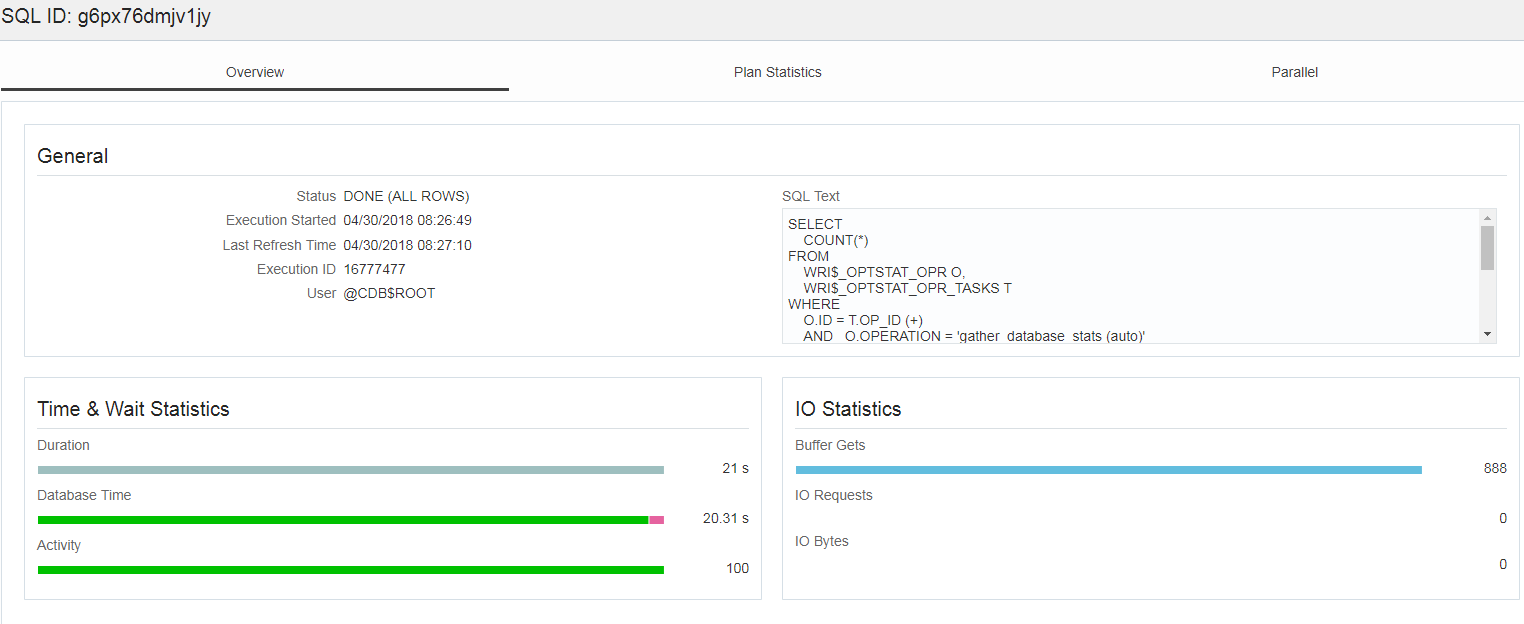
Task: Click the IO Requests label
Action: (834, 495)
